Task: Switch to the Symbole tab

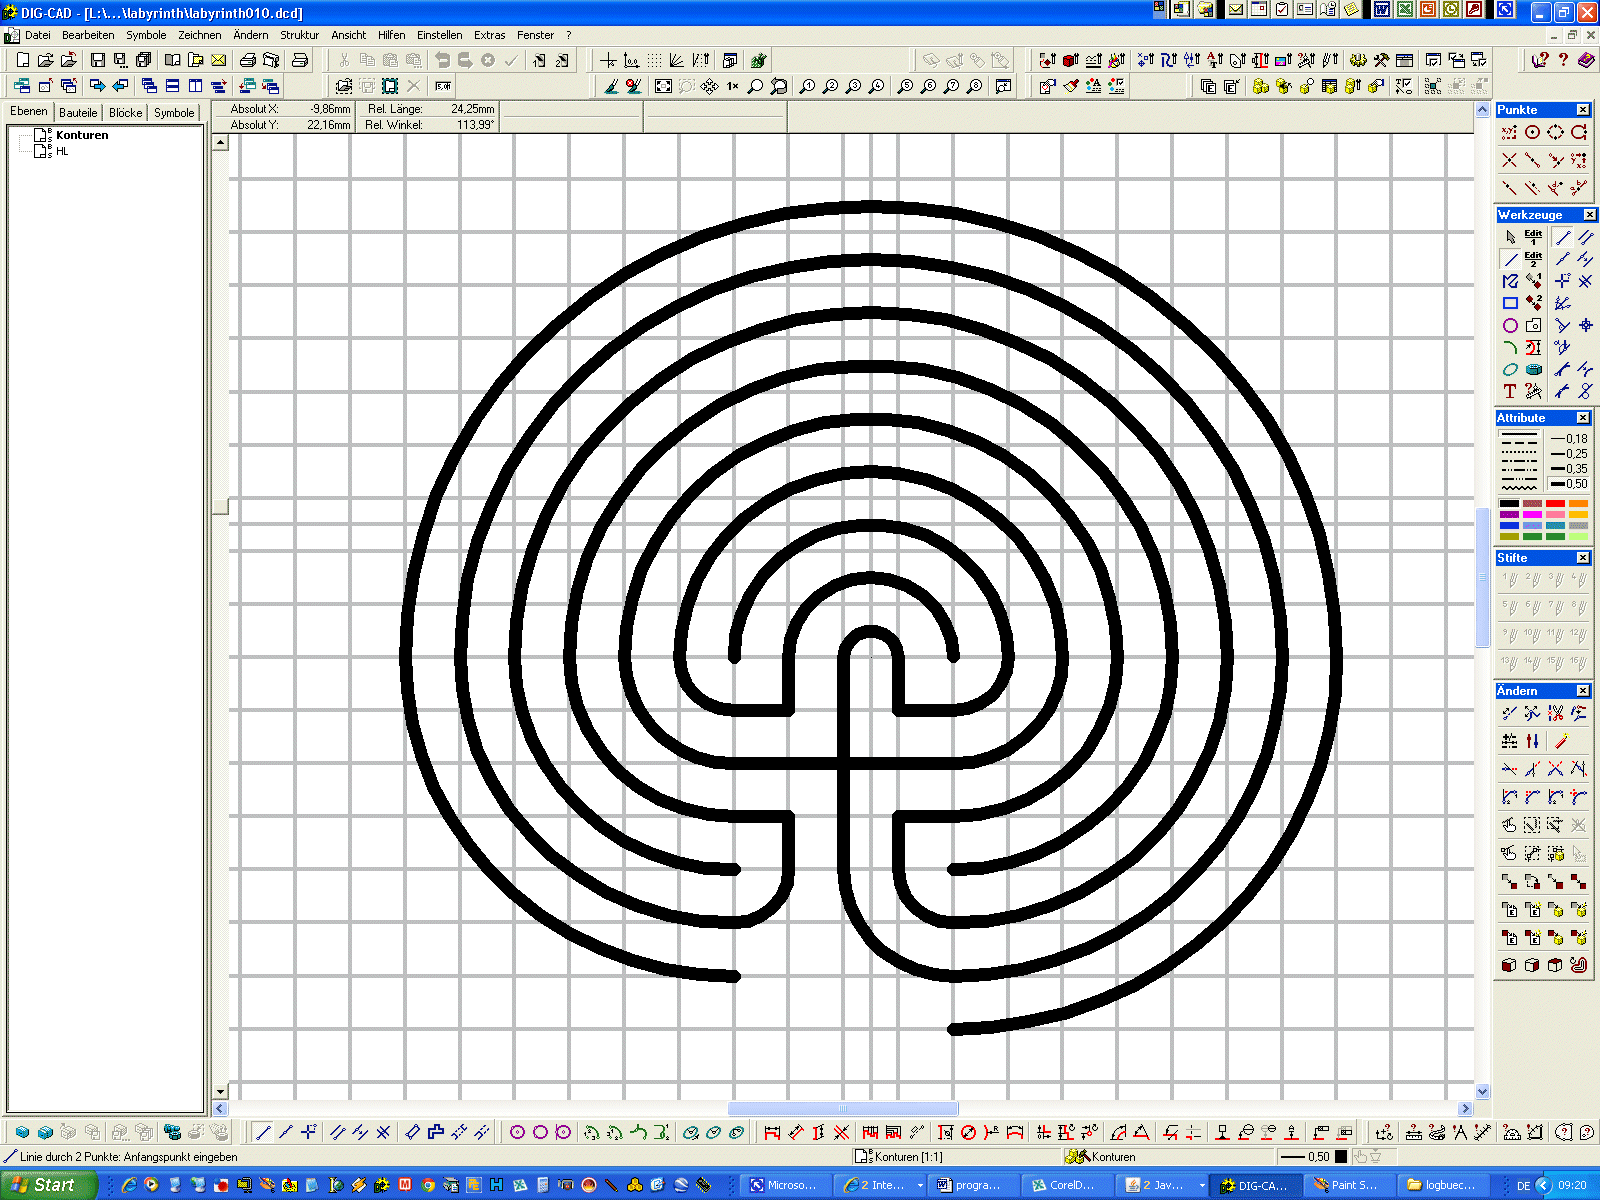Action: 174,113
